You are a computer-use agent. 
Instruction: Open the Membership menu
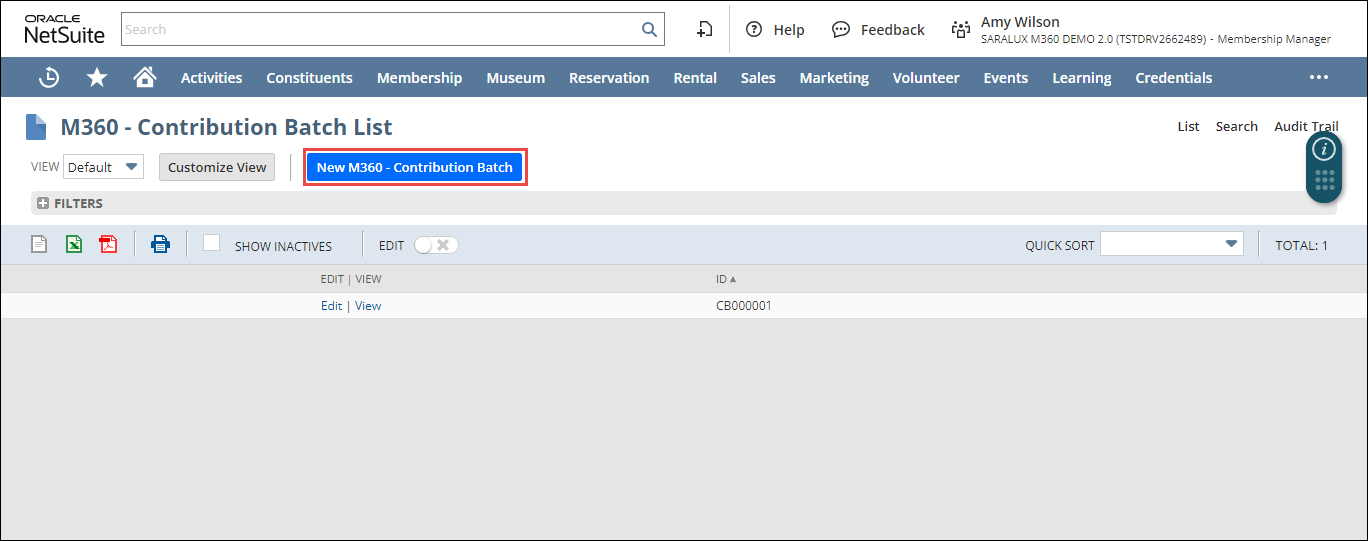pos(419,78)
